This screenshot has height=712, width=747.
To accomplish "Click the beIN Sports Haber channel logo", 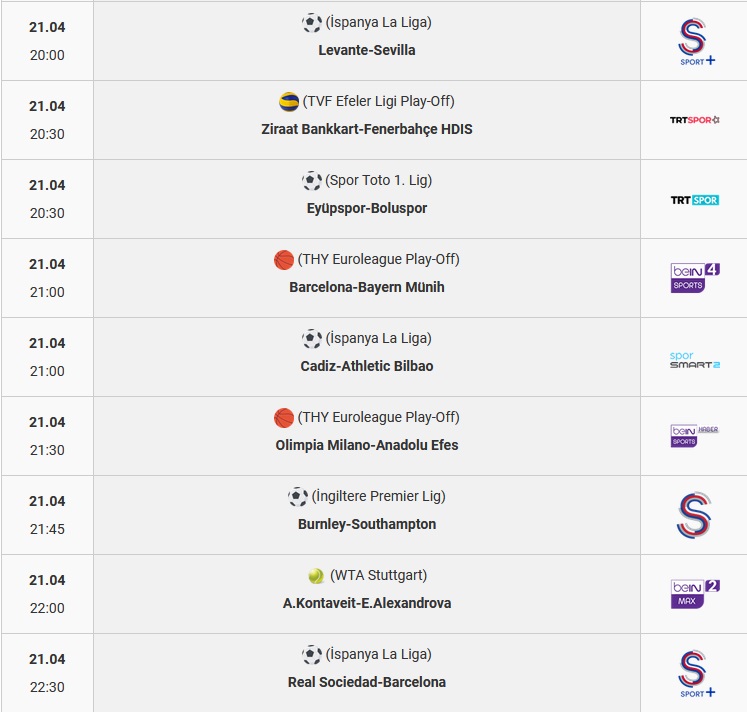I will coord(695,436).
